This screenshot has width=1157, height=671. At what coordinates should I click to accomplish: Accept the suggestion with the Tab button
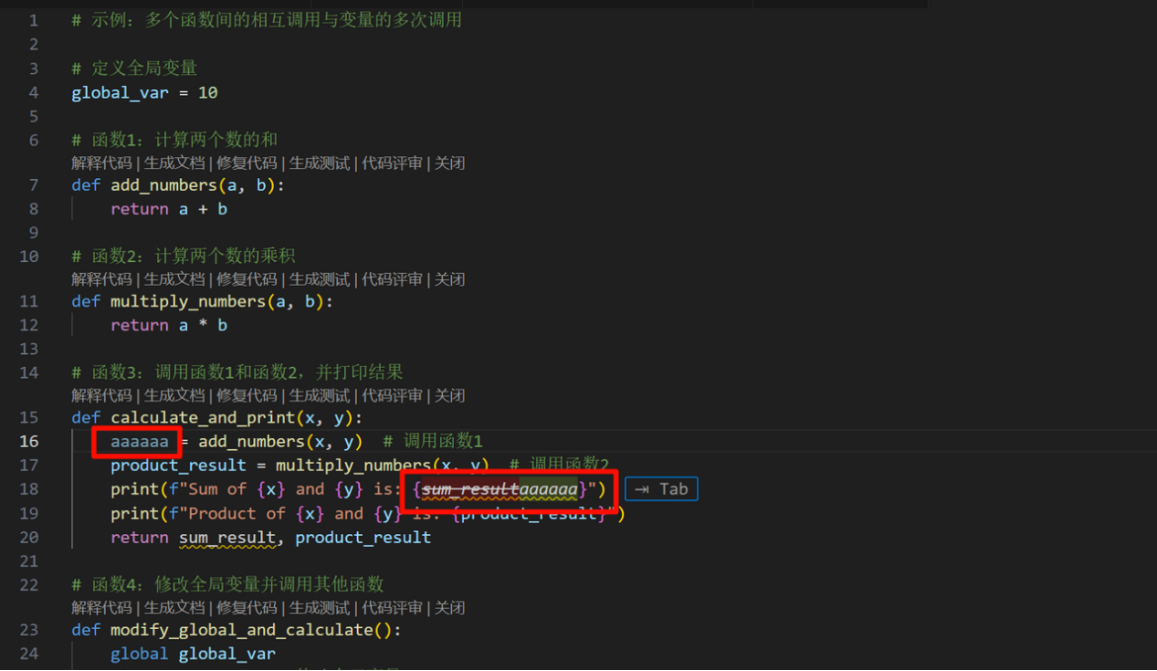coord(661,489)
